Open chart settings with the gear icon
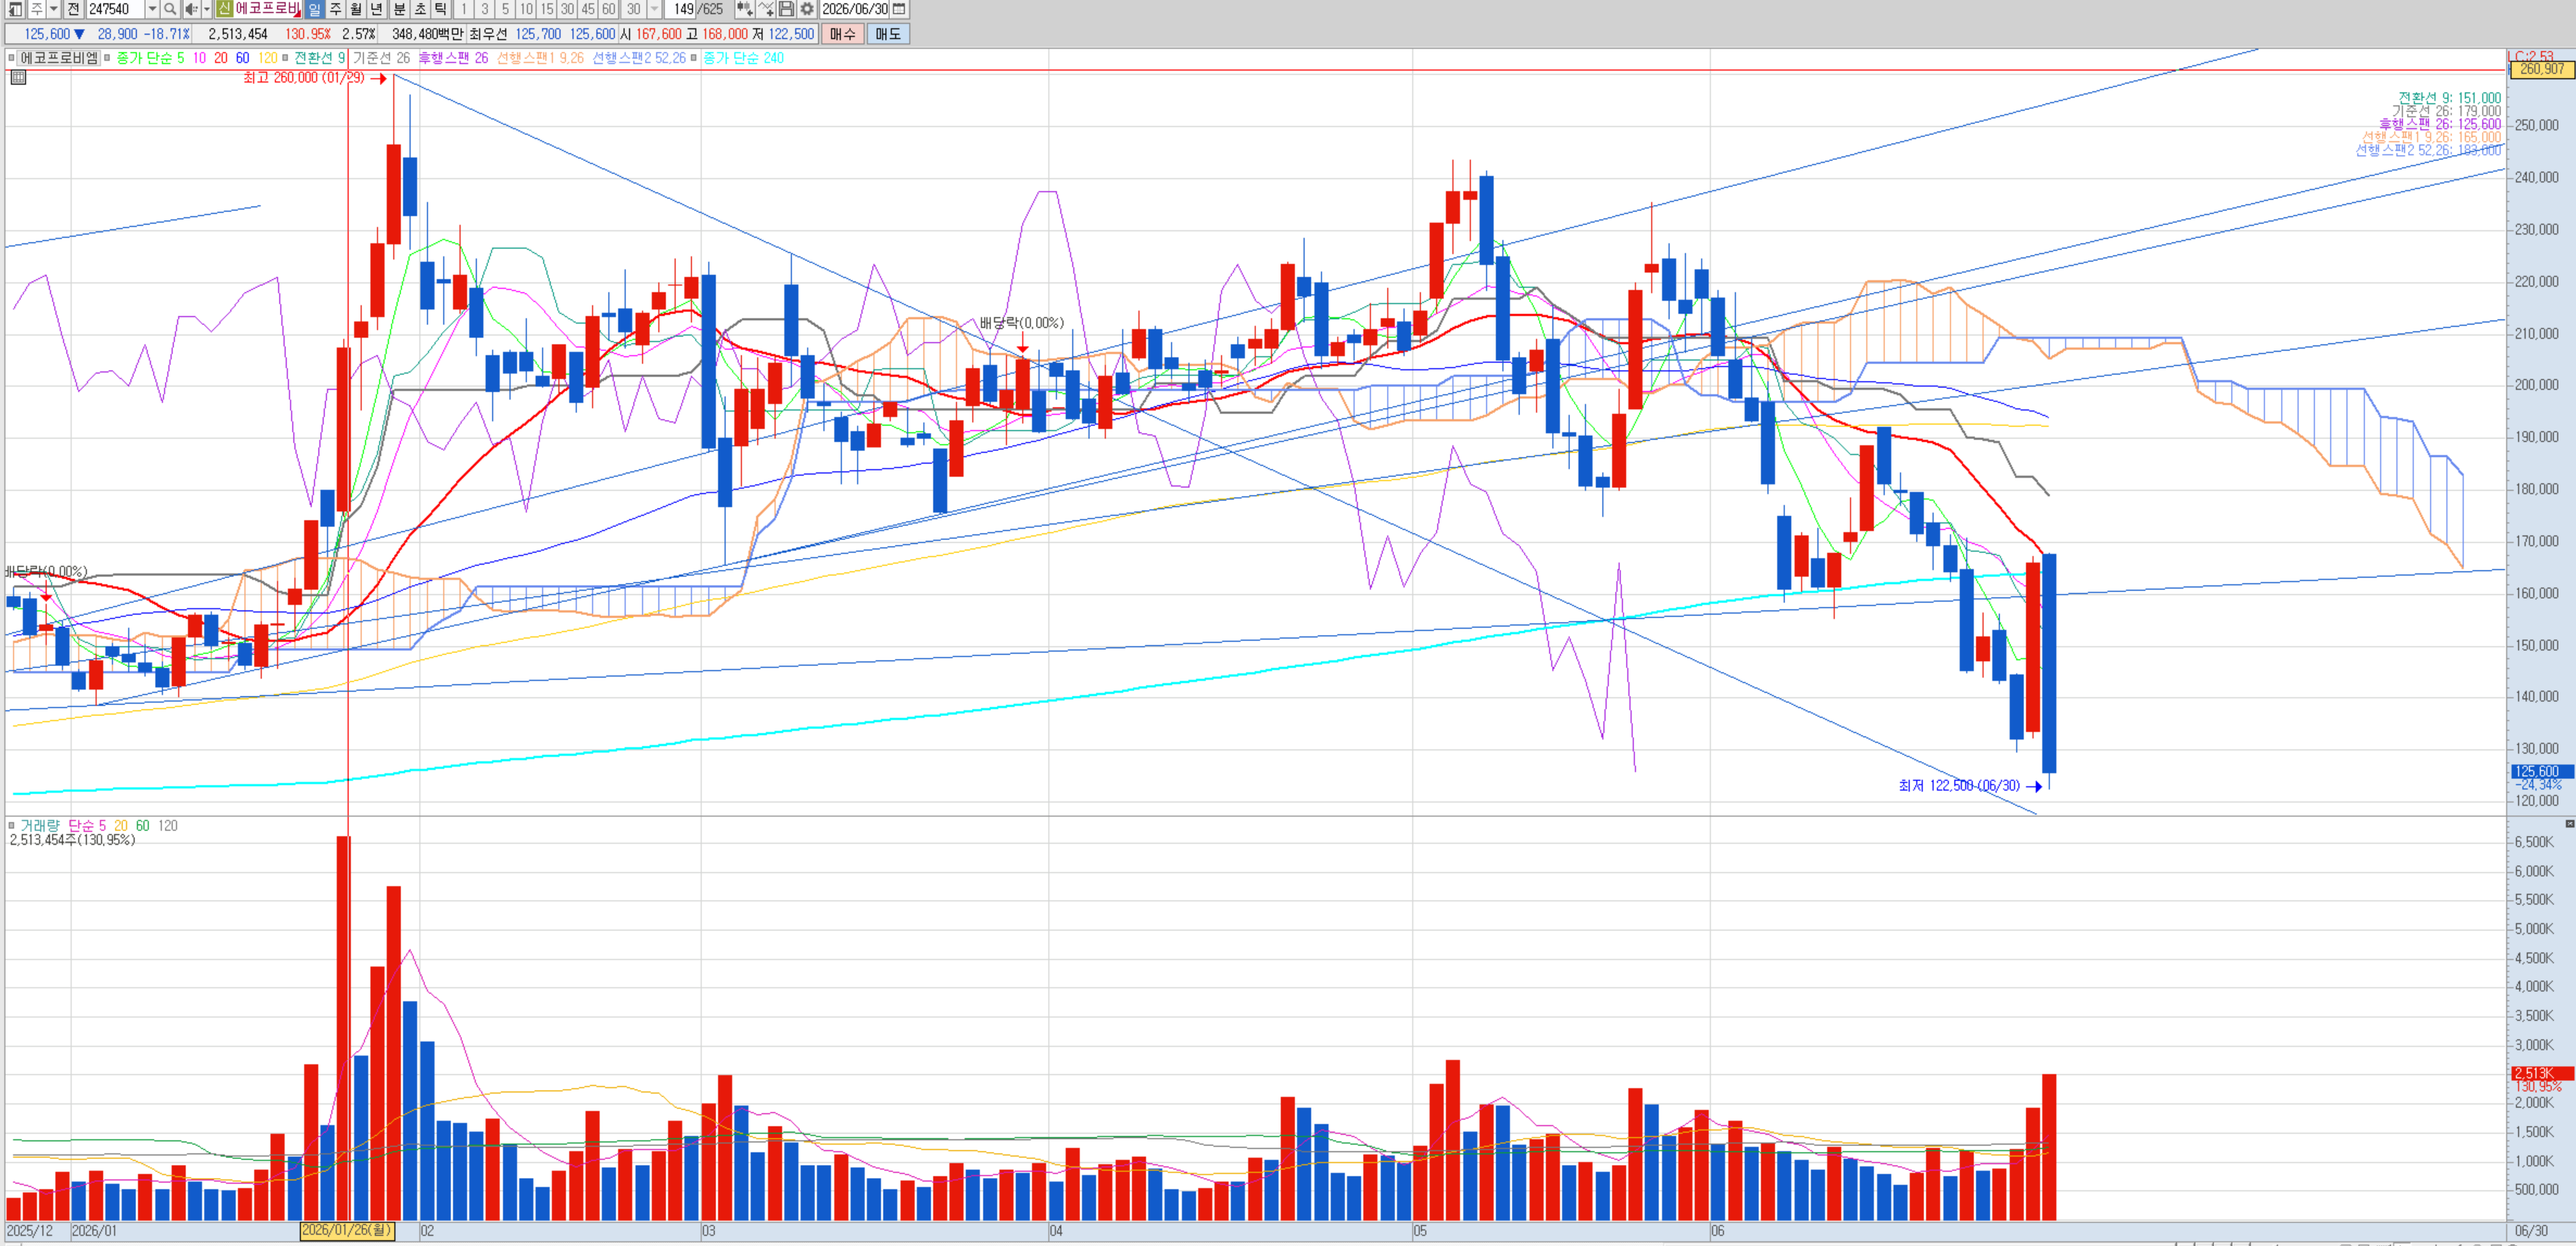 (807, 9)
